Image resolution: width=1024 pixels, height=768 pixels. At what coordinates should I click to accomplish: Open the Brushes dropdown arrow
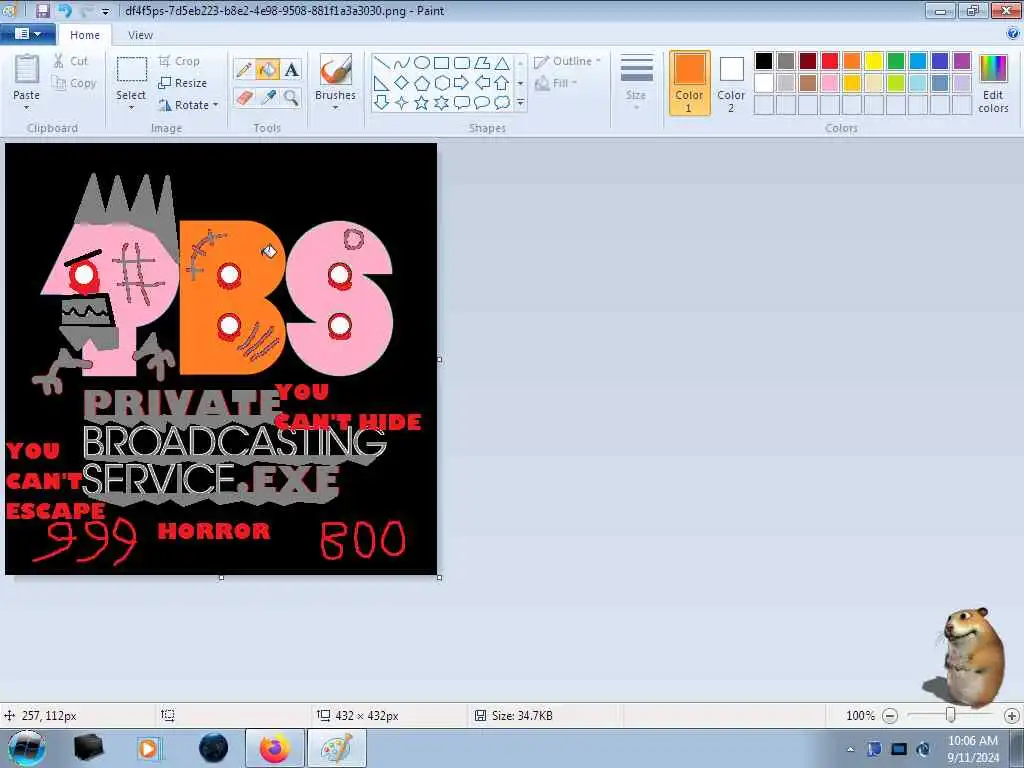(x=336, y=107)
